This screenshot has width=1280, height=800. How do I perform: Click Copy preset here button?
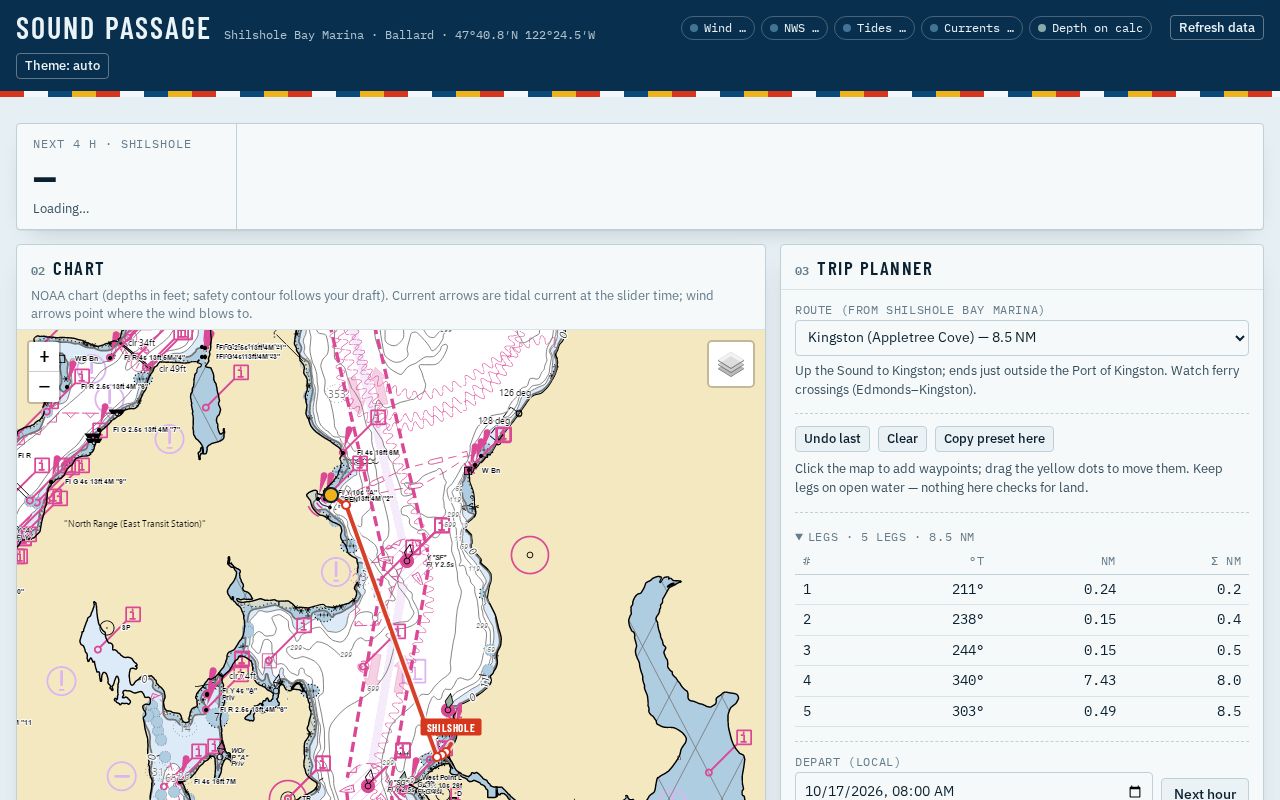[994, 439]
